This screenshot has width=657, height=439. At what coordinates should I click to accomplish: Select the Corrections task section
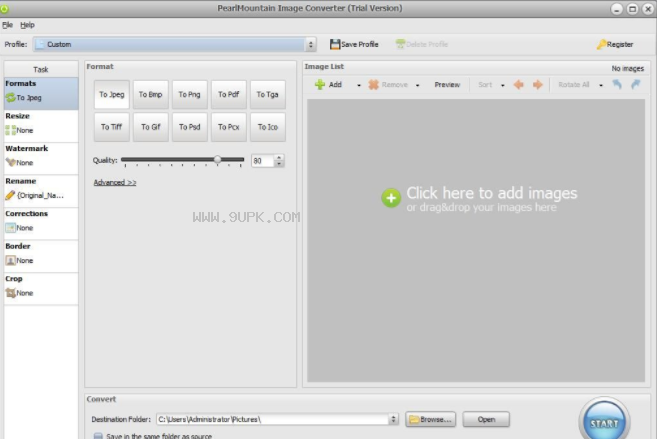point(41,224)
